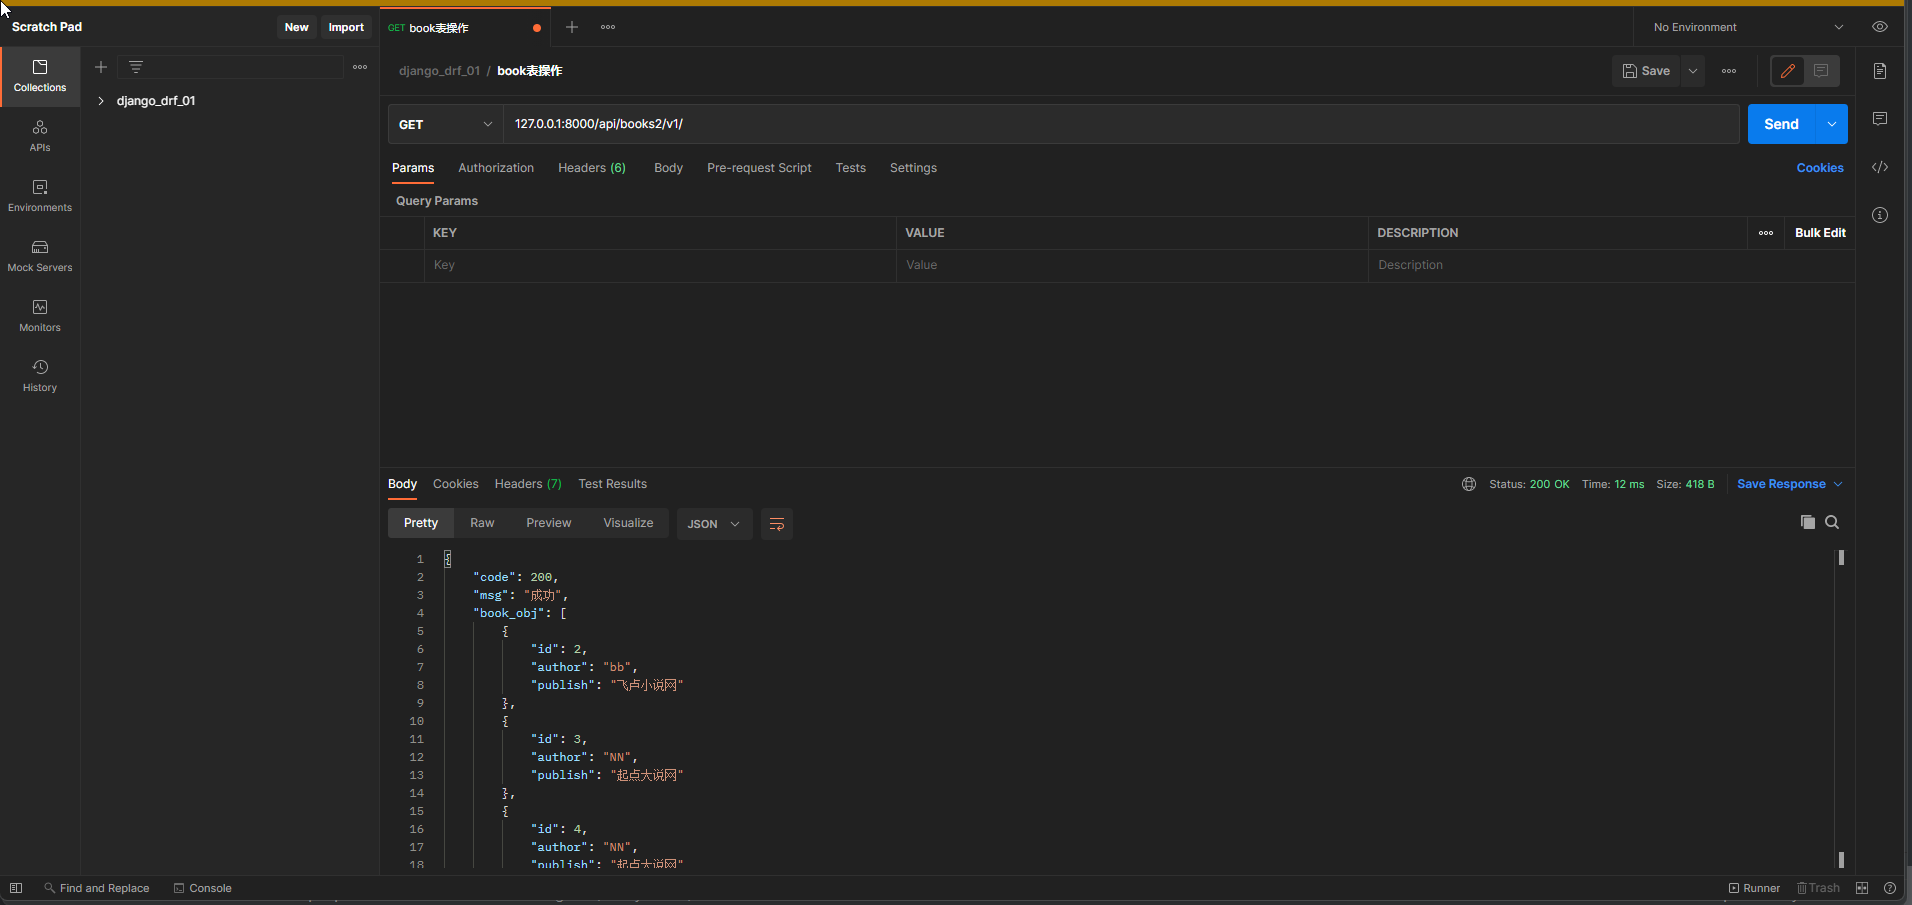Viewport: 1912px width, 905px height.
Task: Open the JSON response format dropdown
Action: pyautogui.click(x=714, y=524)
